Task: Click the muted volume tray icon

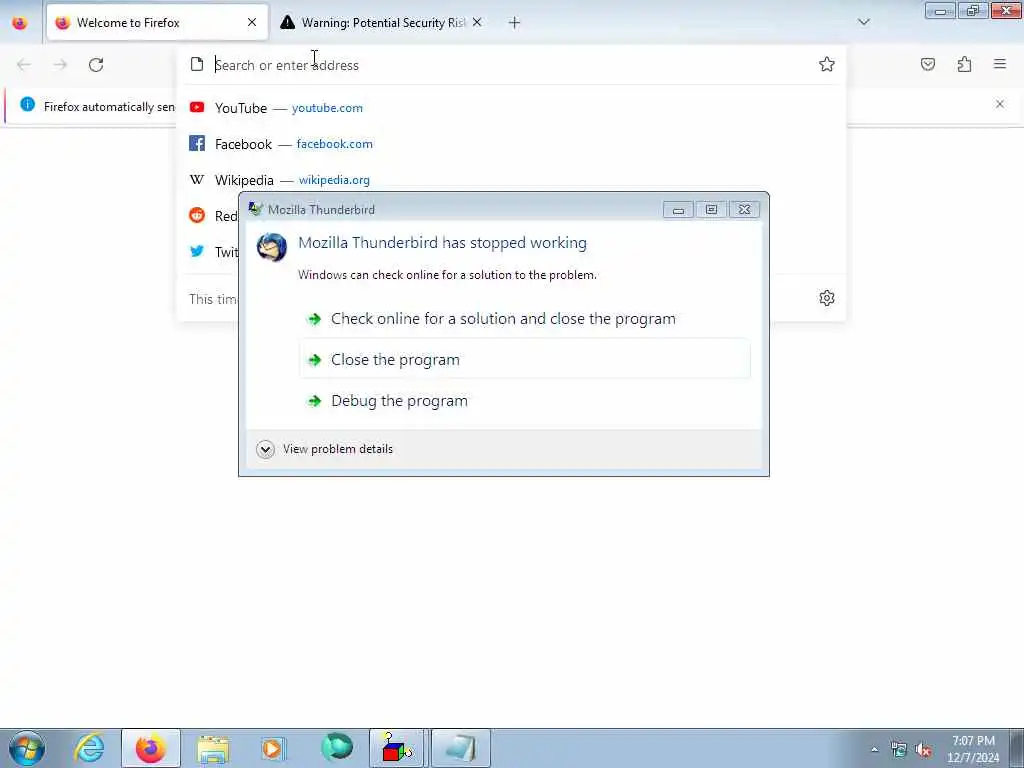Action: (923, 750)
